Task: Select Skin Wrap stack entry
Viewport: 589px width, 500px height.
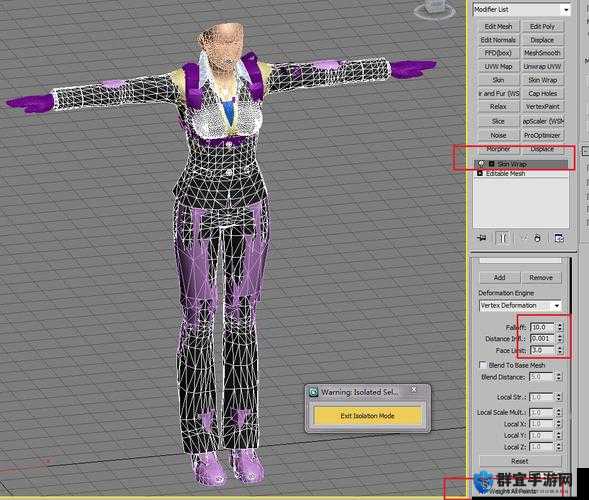Action: pyautogui.click(x=522, y=164)
